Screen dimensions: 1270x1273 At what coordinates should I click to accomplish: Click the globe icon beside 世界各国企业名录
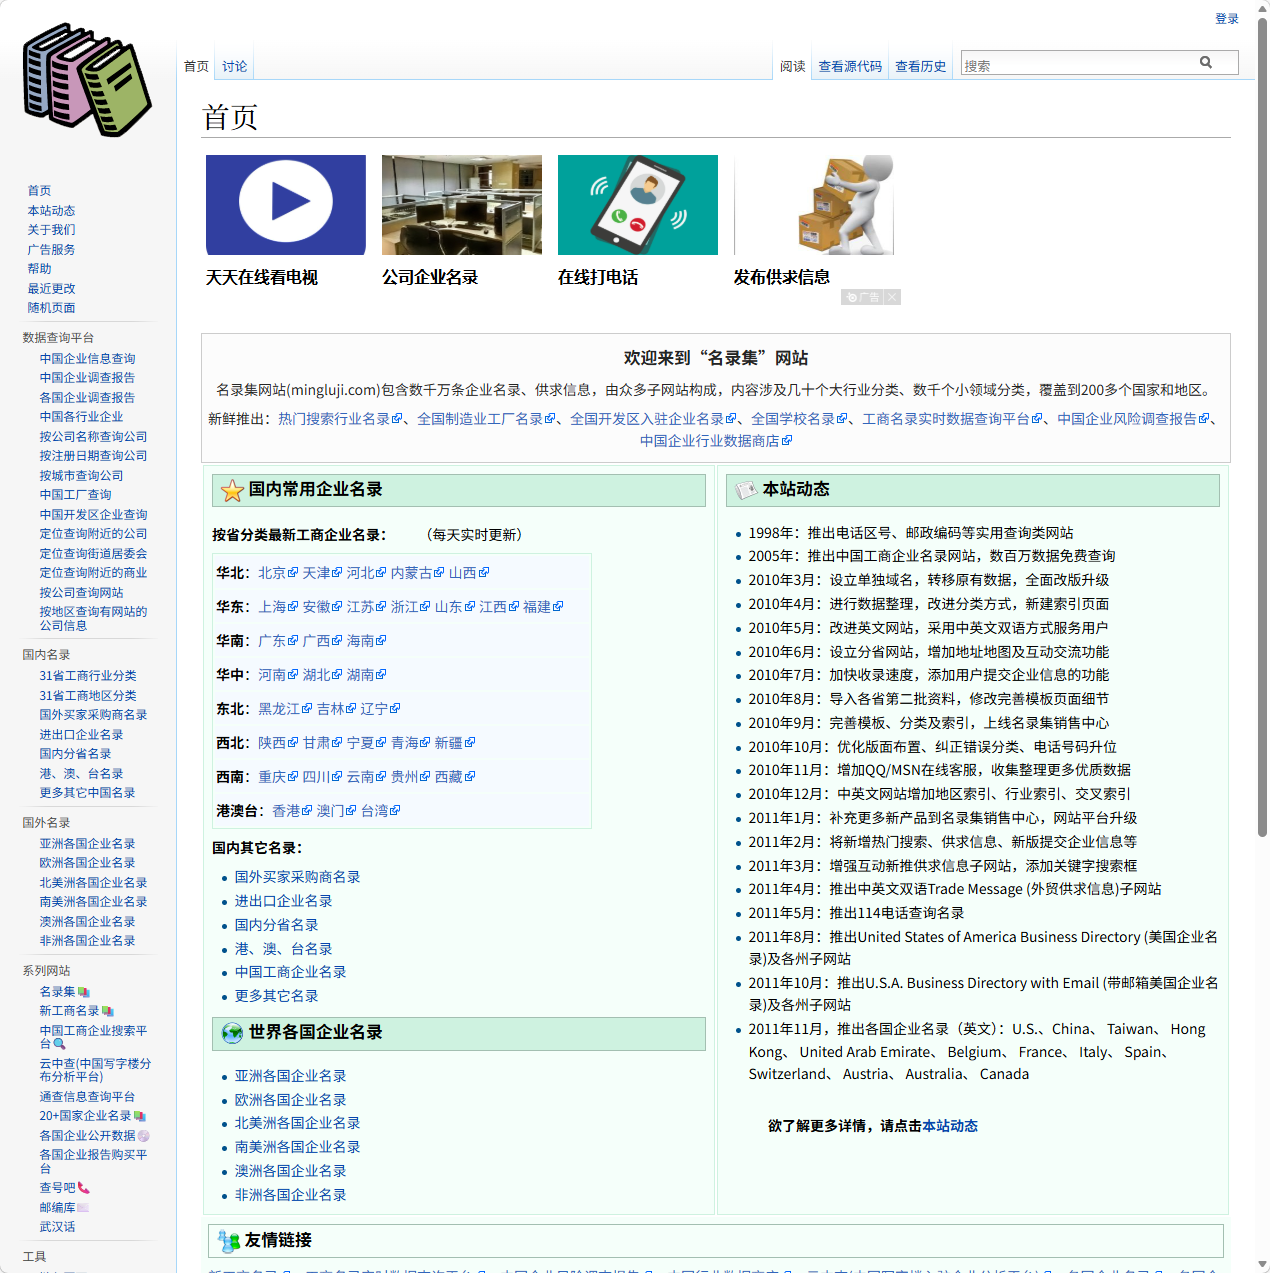click(x=231, y=1033)
